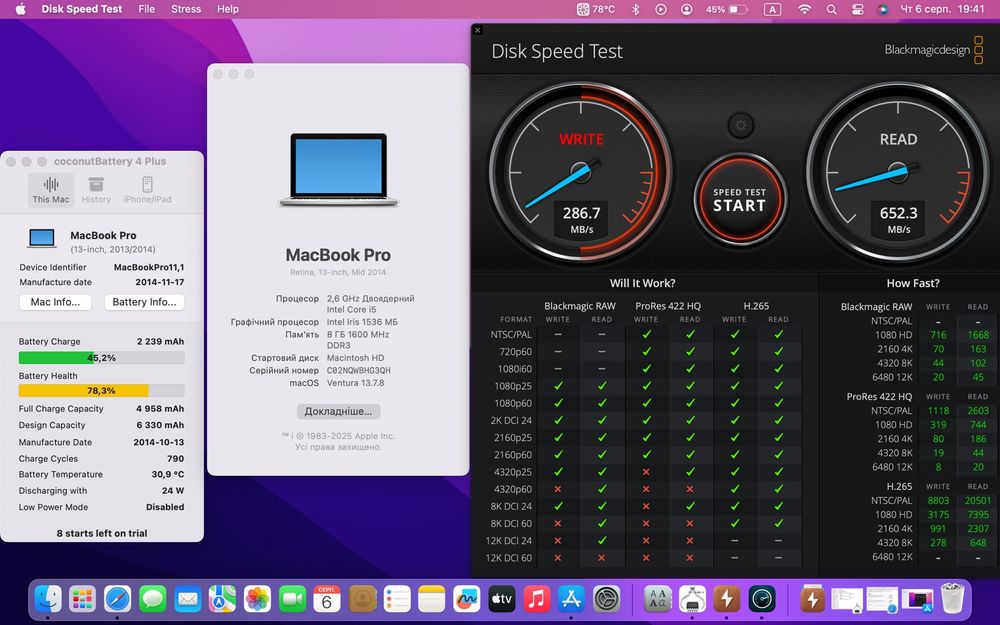Screen dimensions: 1000x625
Task: Open the File menu
Action: tap(147, 9)
